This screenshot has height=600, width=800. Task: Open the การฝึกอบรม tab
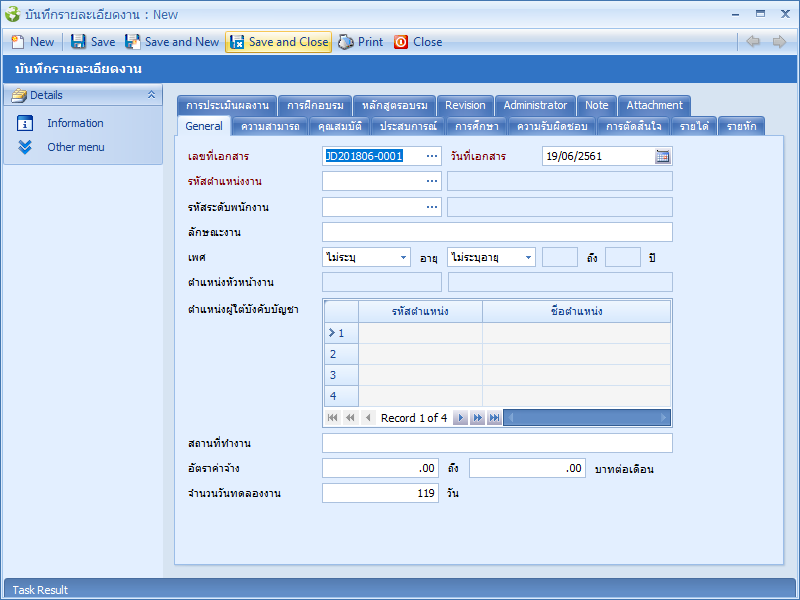315,106
